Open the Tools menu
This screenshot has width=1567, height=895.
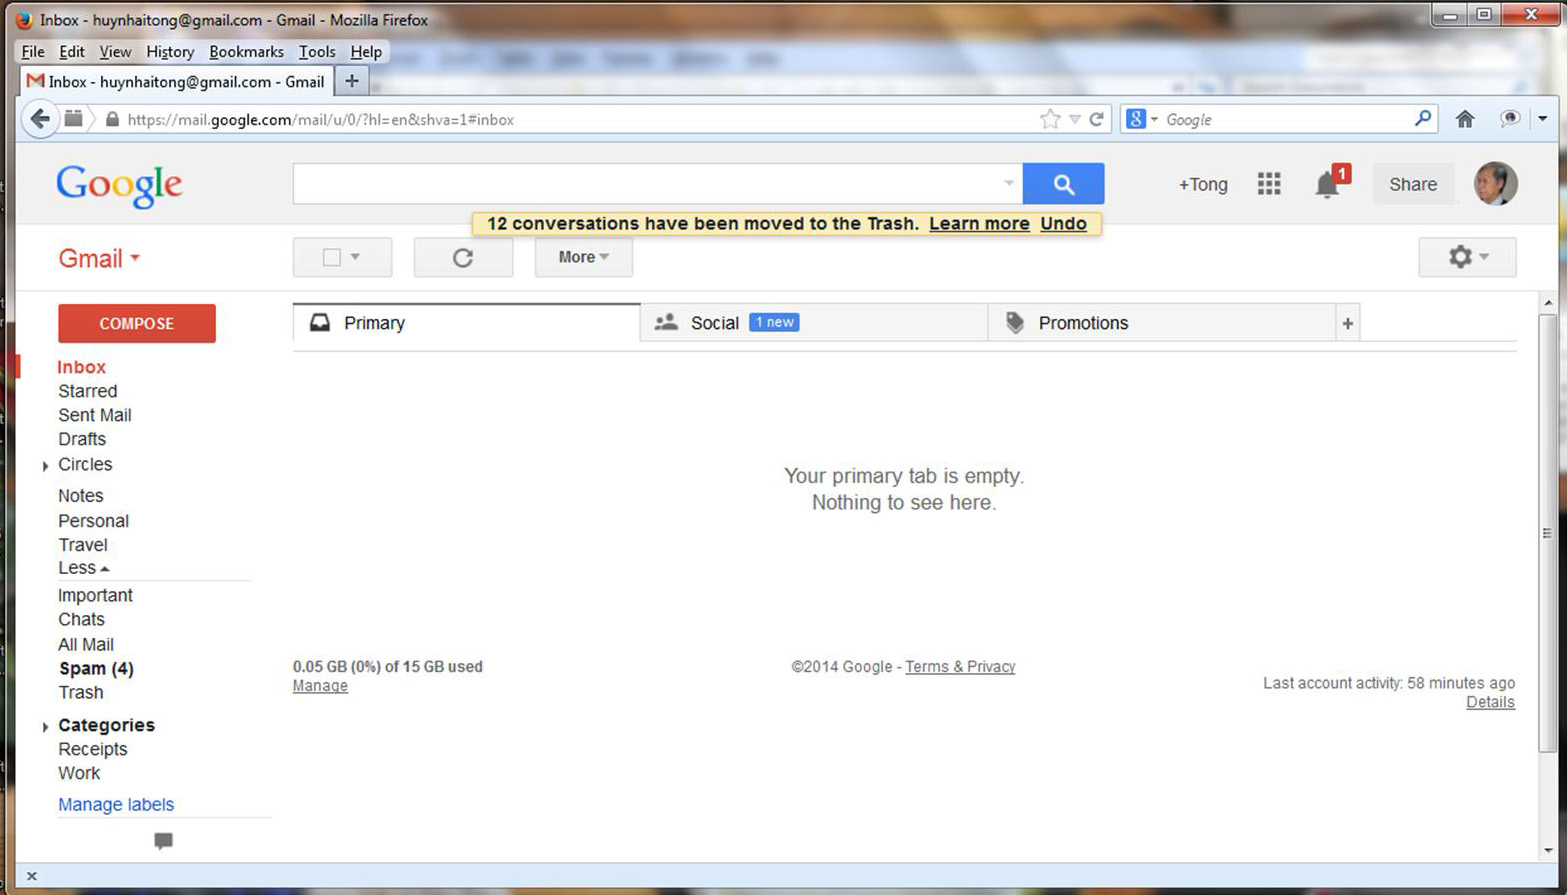click(x=317, y=52)
